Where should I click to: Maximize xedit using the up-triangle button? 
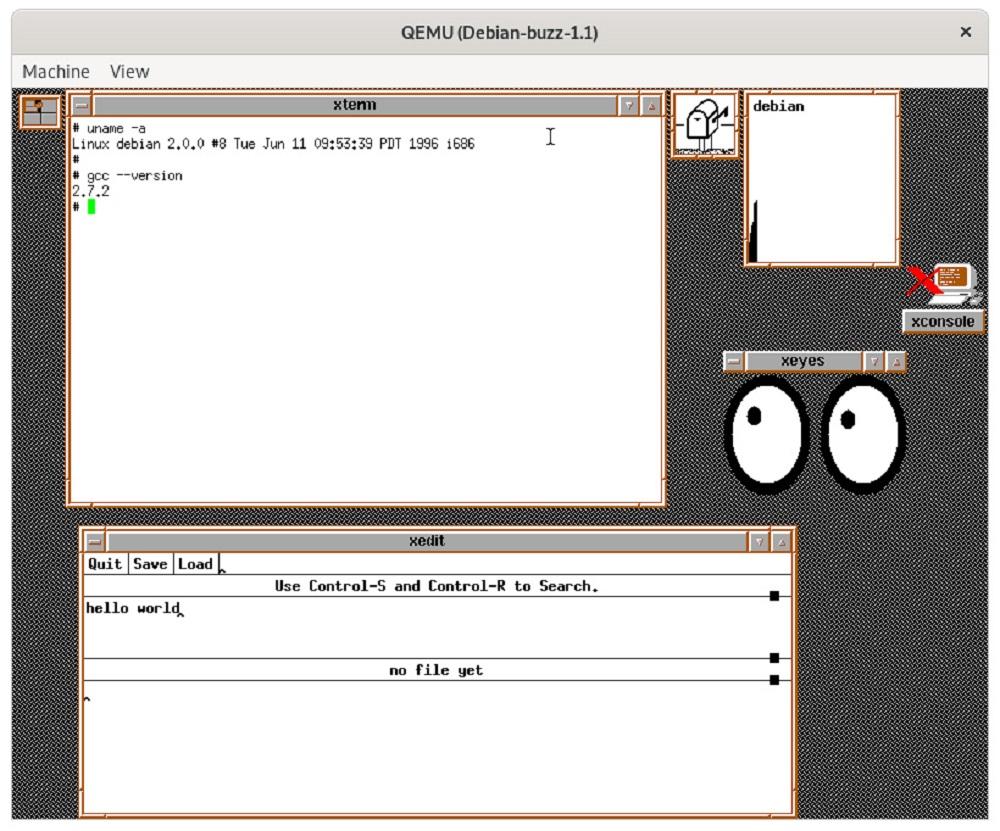781,542
